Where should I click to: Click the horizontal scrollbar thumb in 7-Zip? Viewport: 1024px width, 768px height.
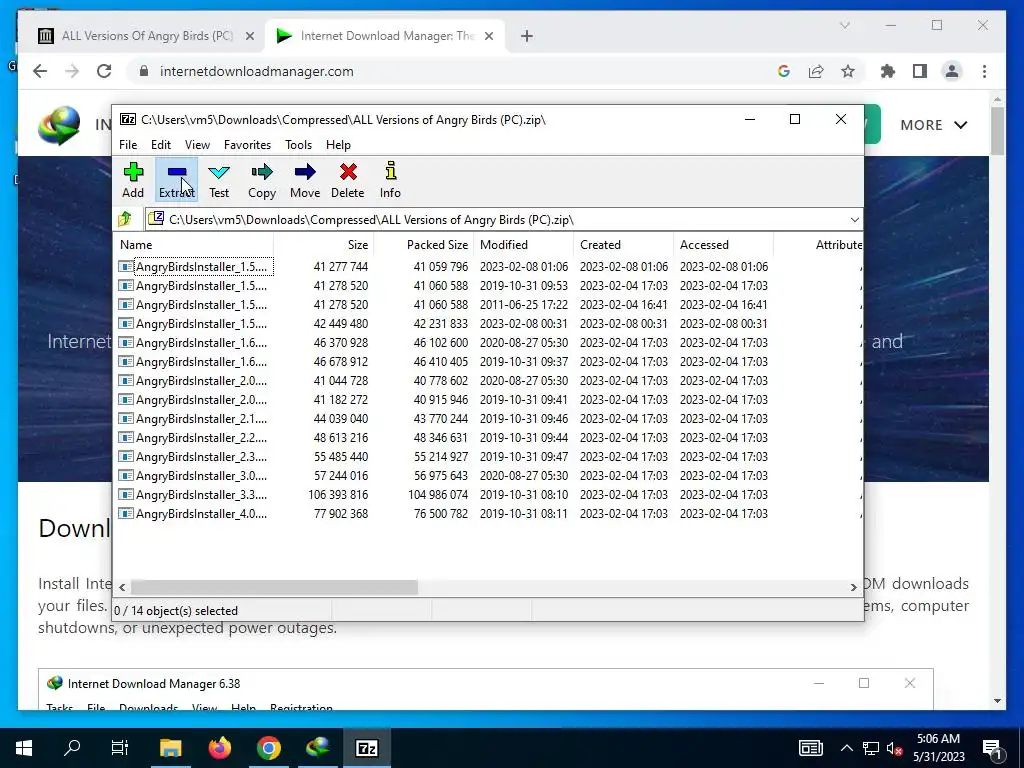pyautogui.click(x=274, y=587)
